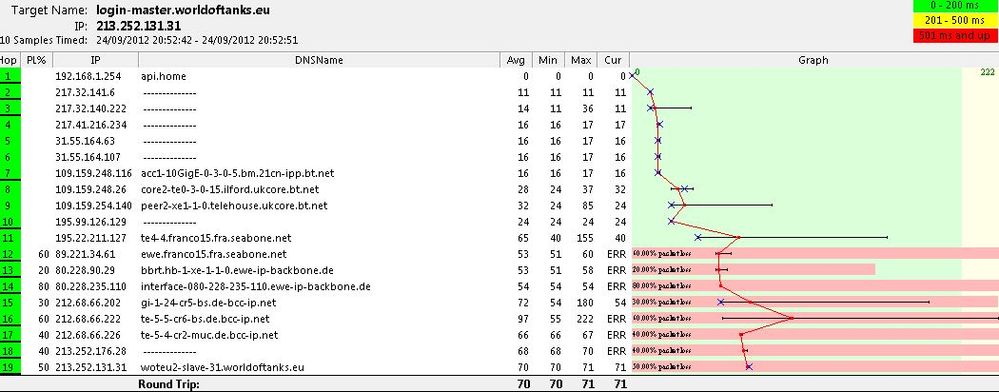Sort by the Min column header
The height and width of the screenshot is (392, 999).
tap(548, 61)
